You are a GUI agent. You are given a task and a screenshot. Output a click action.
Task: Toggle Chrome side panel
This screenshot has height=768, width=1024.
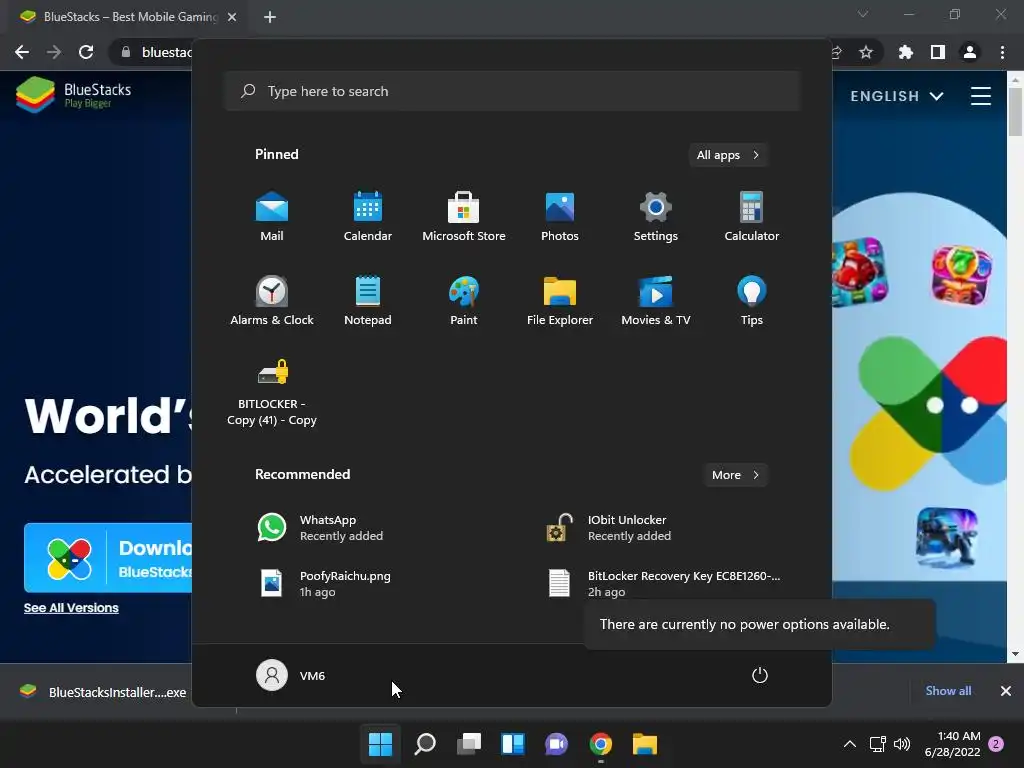coord(938,52)
